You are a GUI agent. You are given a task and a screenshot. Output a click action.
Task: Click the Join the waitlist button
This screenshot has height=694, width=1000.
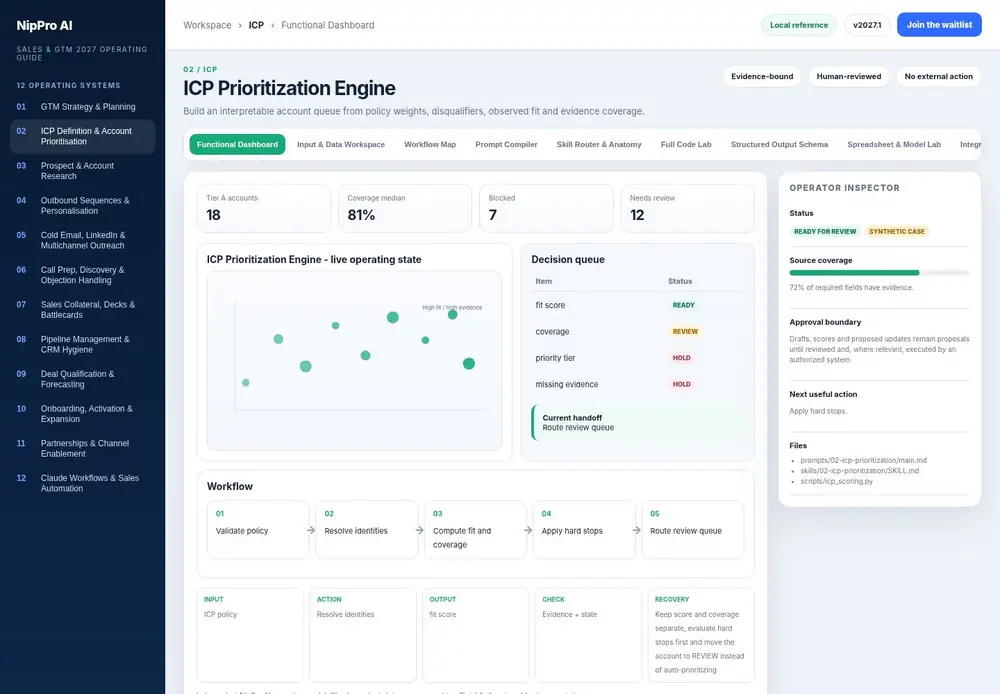tap(939, 25)
